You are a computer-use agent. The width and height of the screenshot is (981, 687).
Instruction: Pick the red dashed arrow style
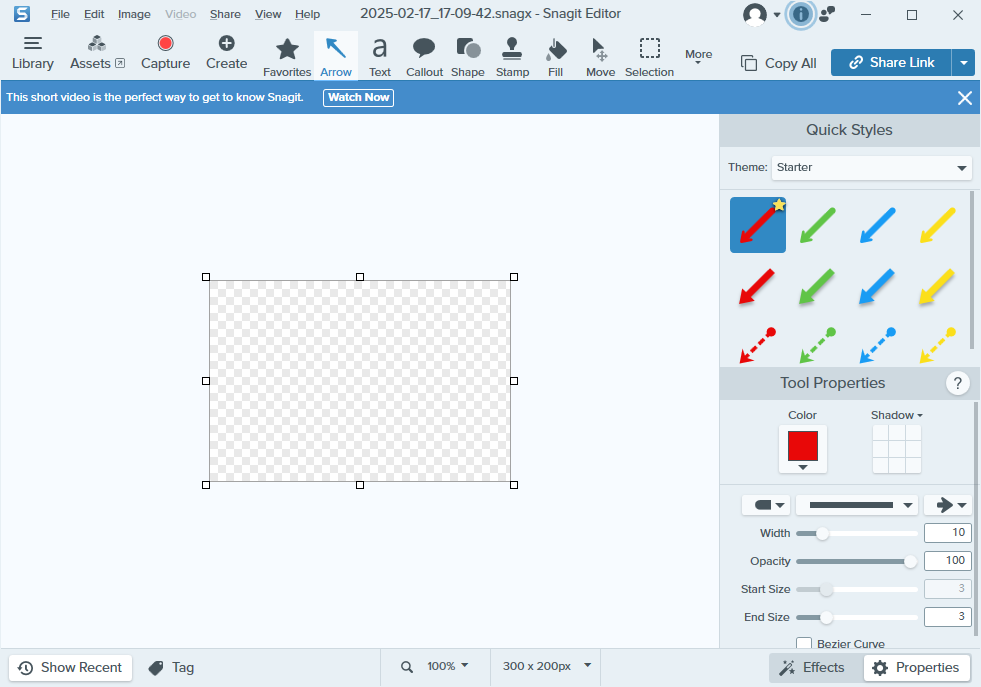coord(758,345)
